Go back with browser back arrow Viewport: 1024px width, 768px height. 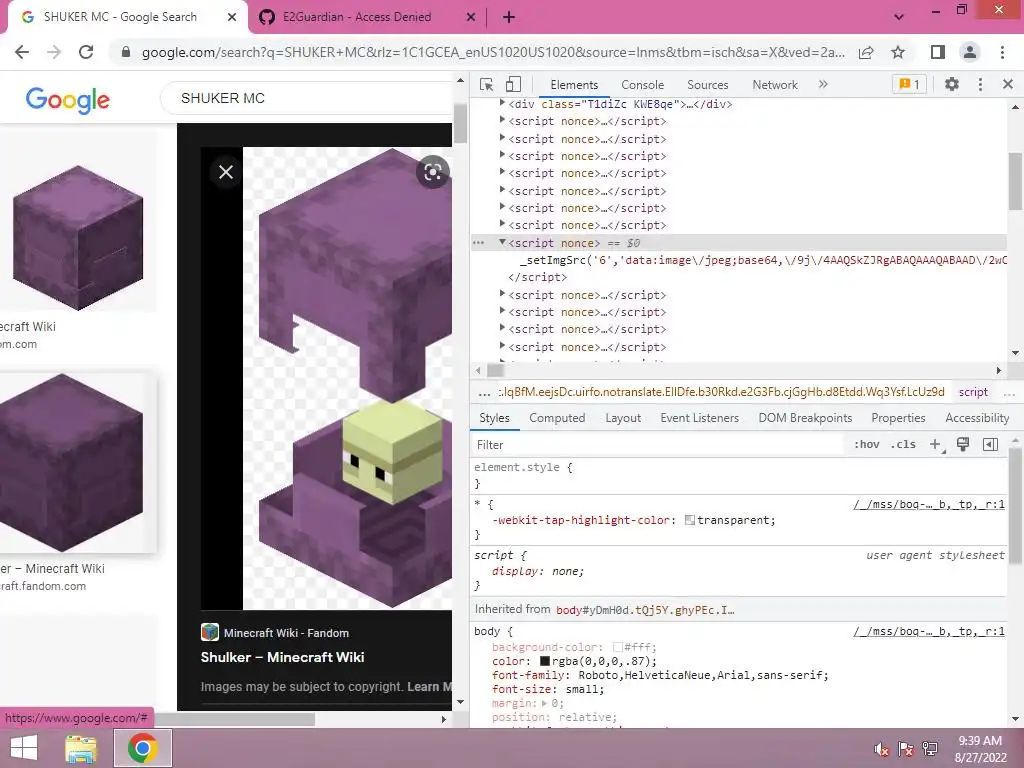point(22,52)
